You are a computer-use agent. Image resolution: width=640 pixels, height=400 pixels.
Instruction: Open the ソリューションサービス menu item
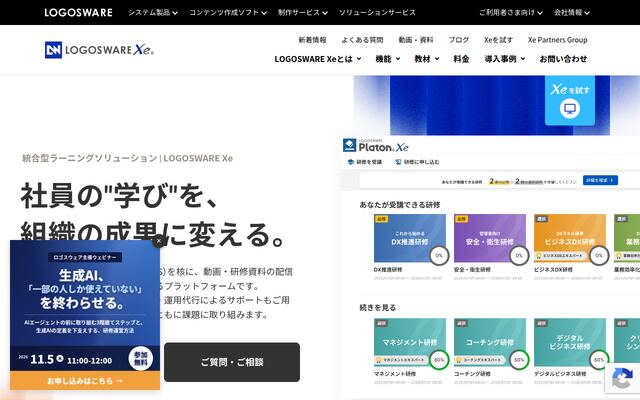[377, 13]
